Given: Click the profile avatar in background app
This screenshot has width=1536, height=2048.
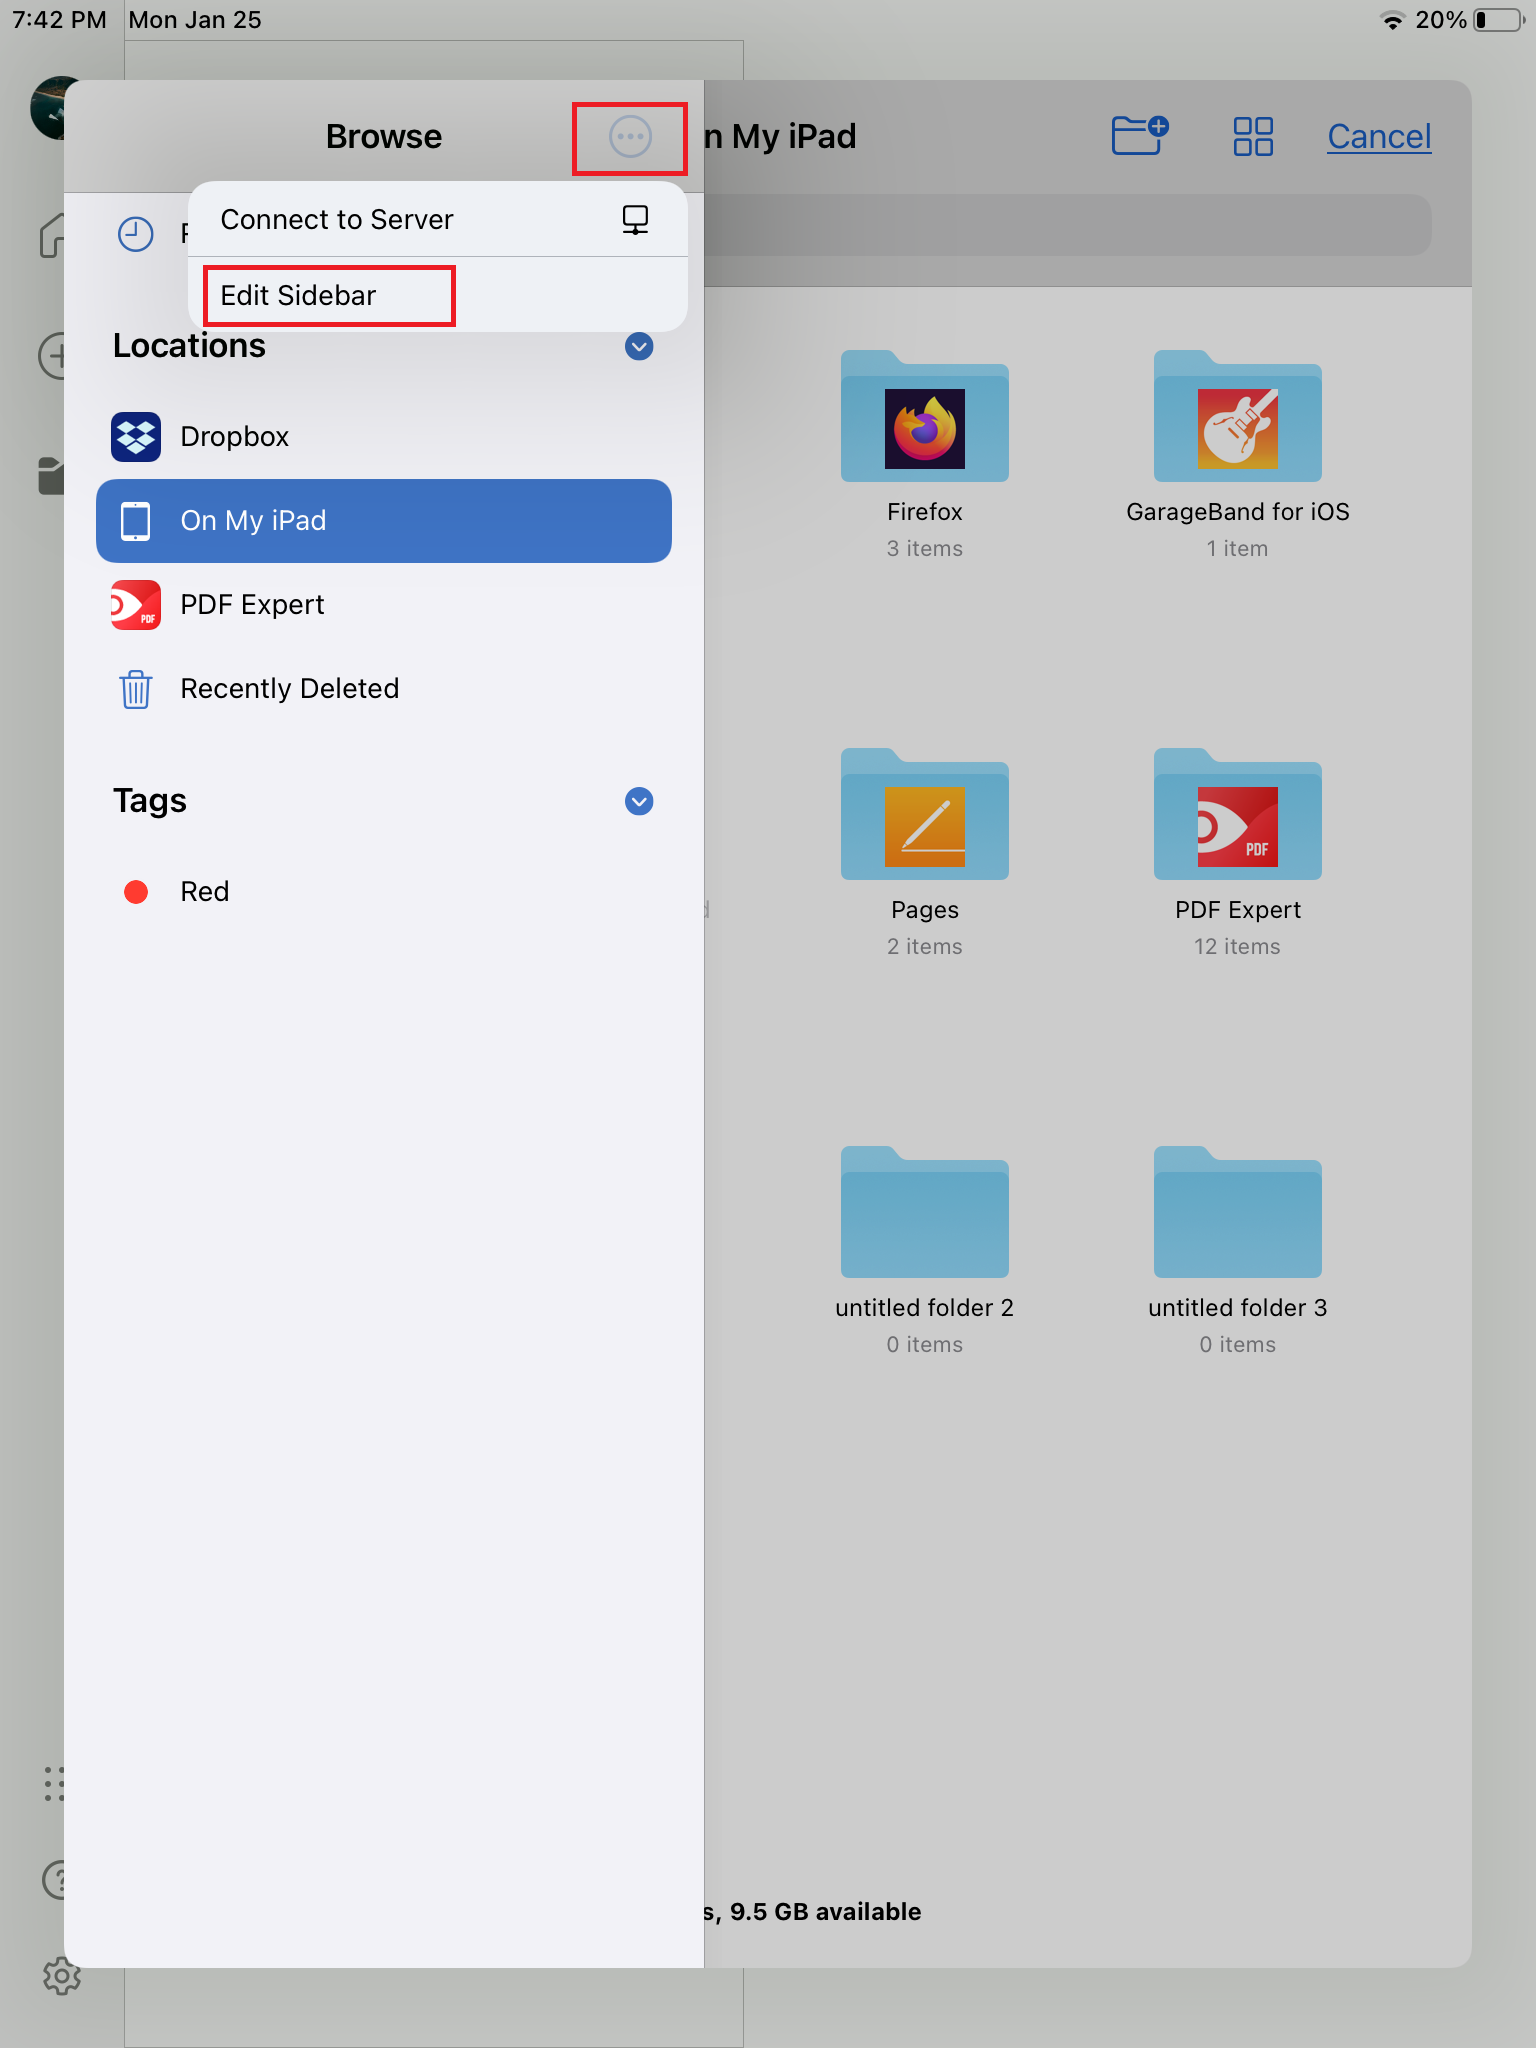Looking at the screenshot, I should (48, 108).
